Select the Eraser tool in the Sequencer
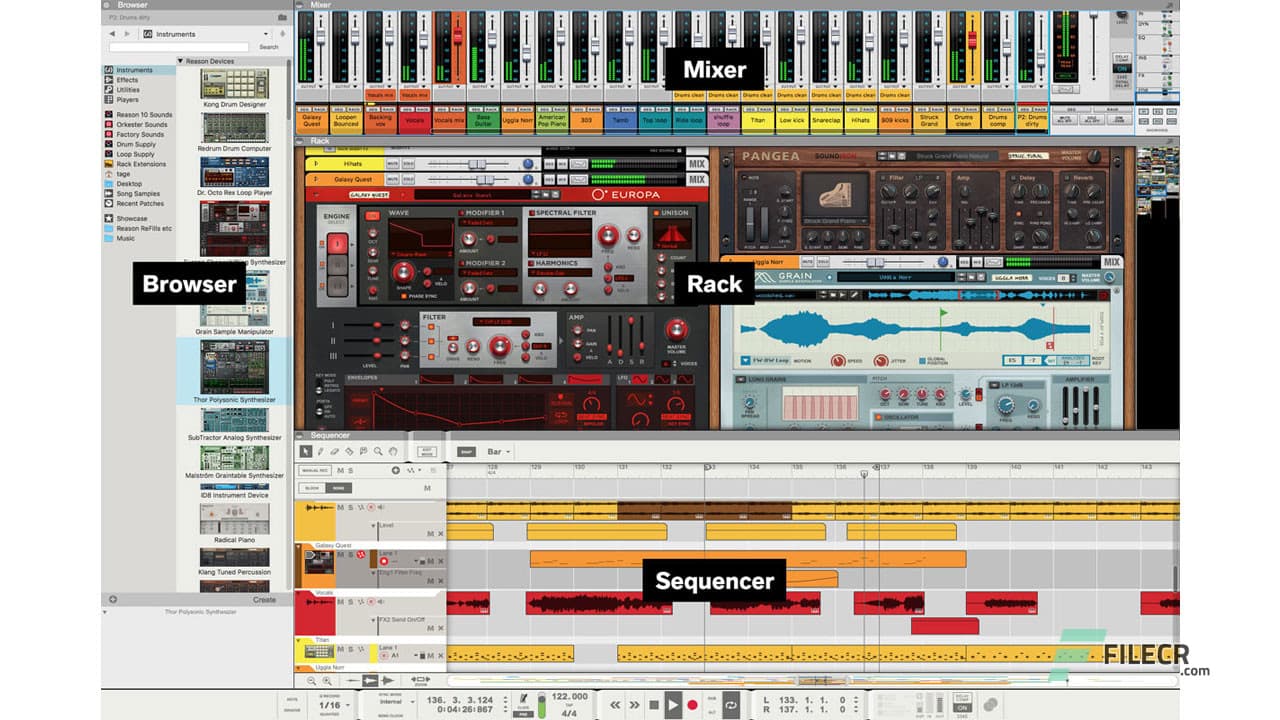Image resolution: width=1280 pixels, height=720 pixels. [334, 451]
